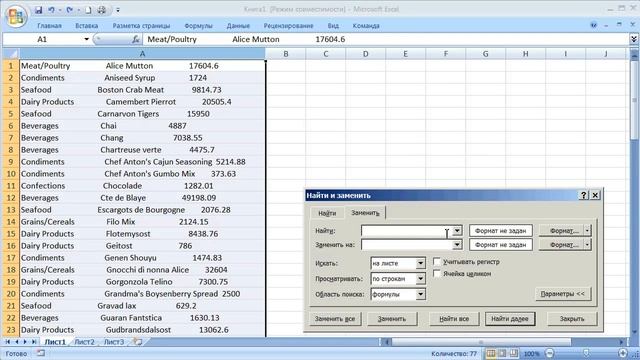Image resolution: width=640 pixels, height=360 pixels.
Task: Switch to Page Break Preview icon
Action: tap(513, 353)
